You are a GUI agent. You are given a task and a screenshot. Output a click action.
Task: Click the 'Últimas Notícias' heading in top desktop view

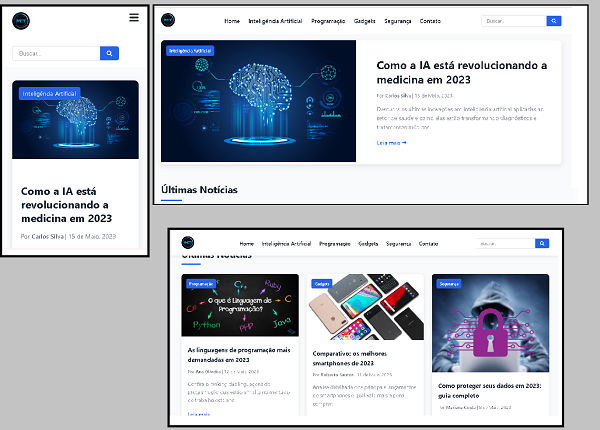tap(199, 190)
